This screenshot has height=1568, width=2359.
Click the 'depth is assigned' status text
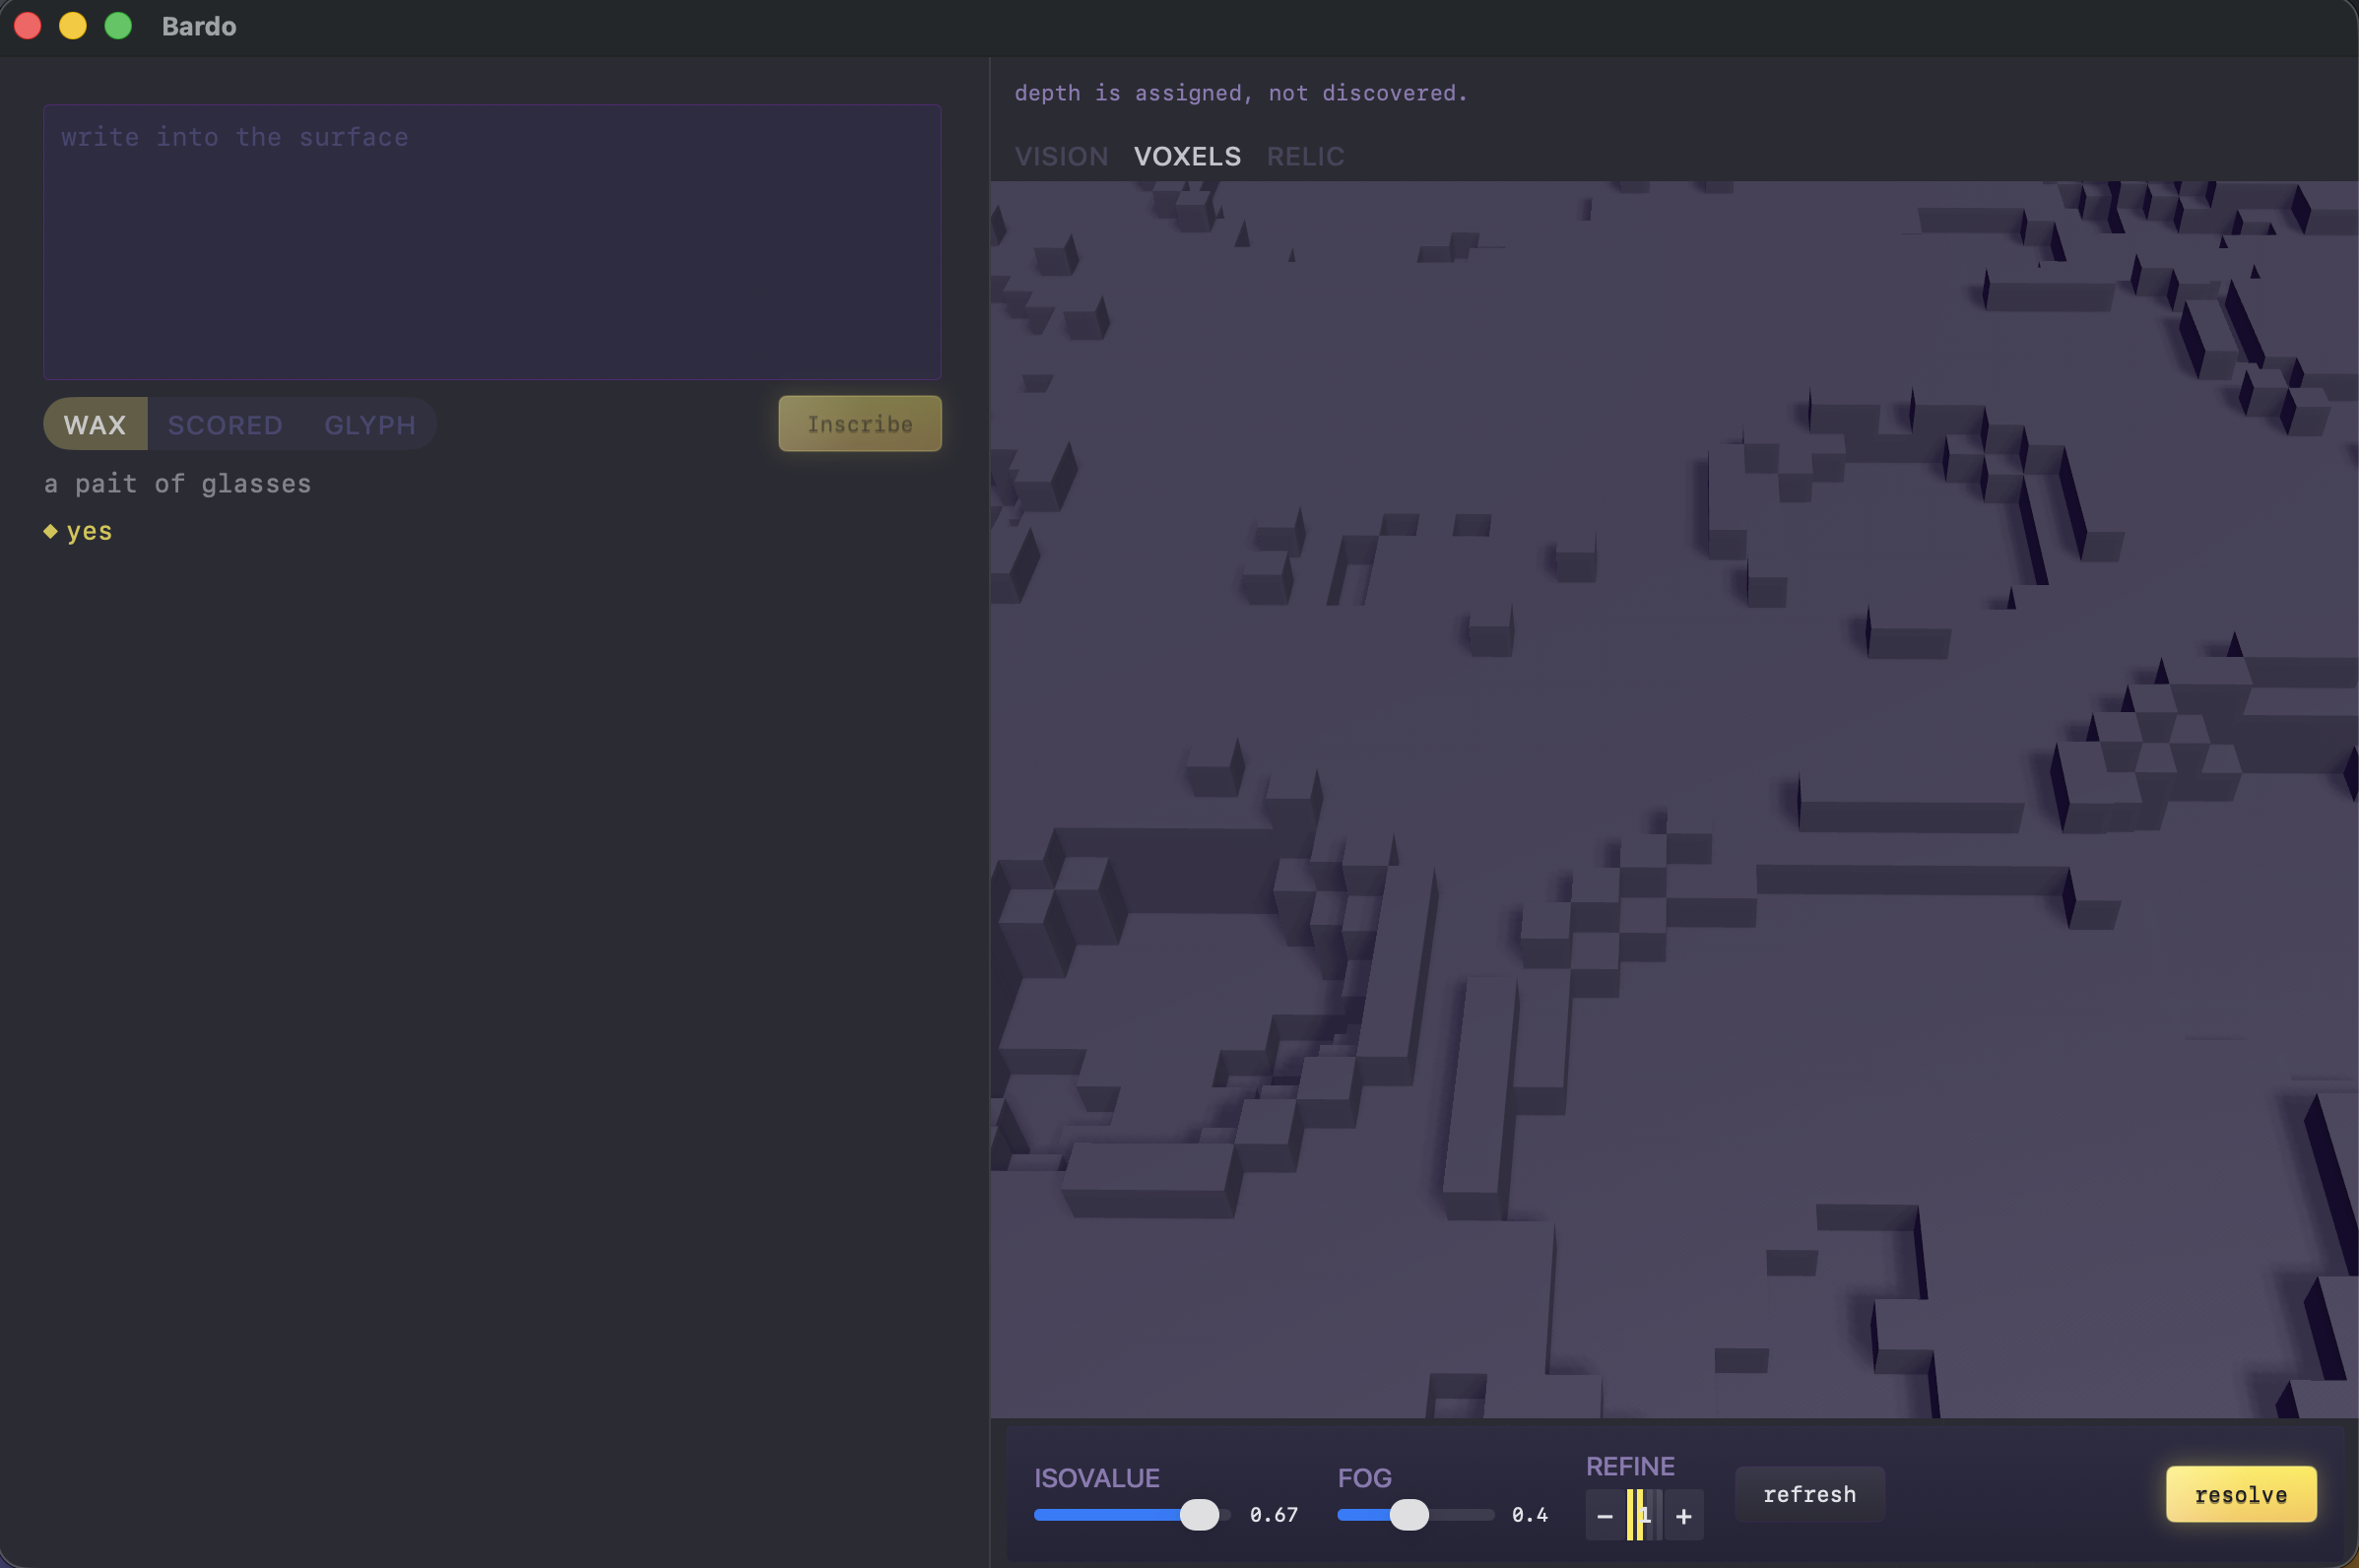click(x=1241, y=92)
